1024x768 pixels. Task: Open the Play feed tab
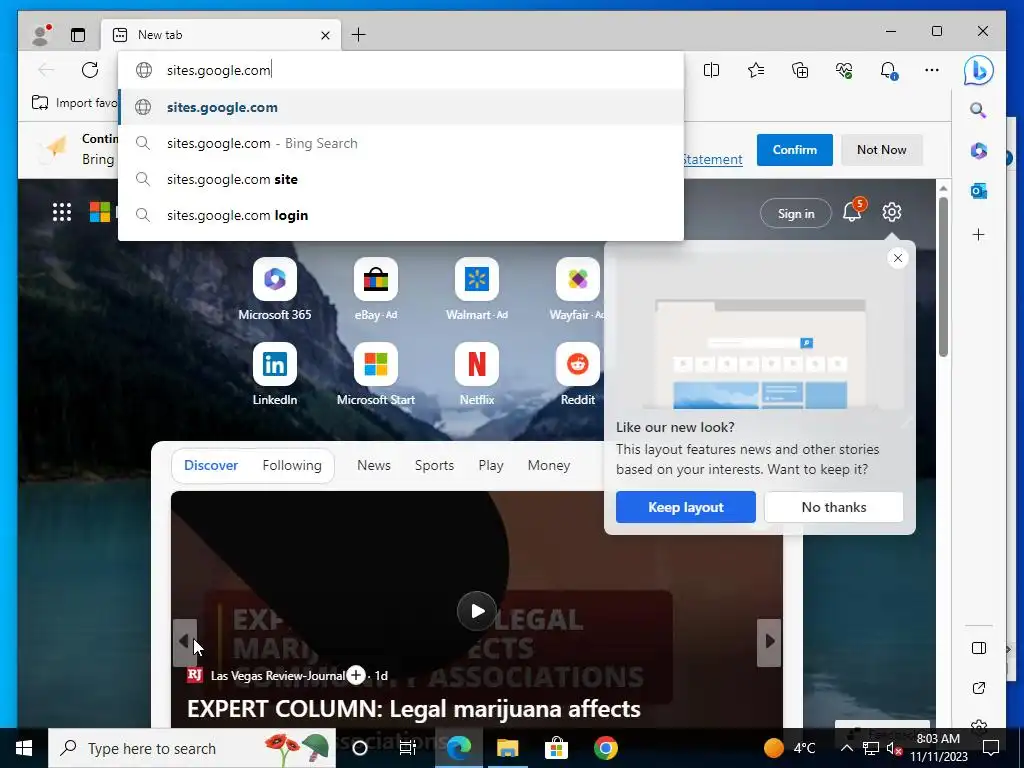490,465
